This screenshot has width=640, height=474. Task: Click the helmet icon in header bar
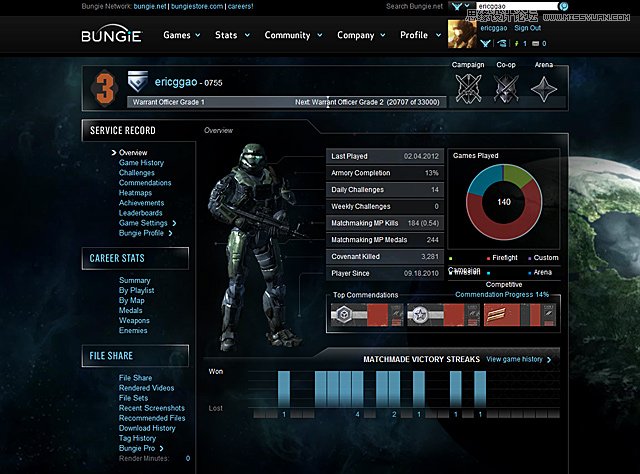click(502, 43)
